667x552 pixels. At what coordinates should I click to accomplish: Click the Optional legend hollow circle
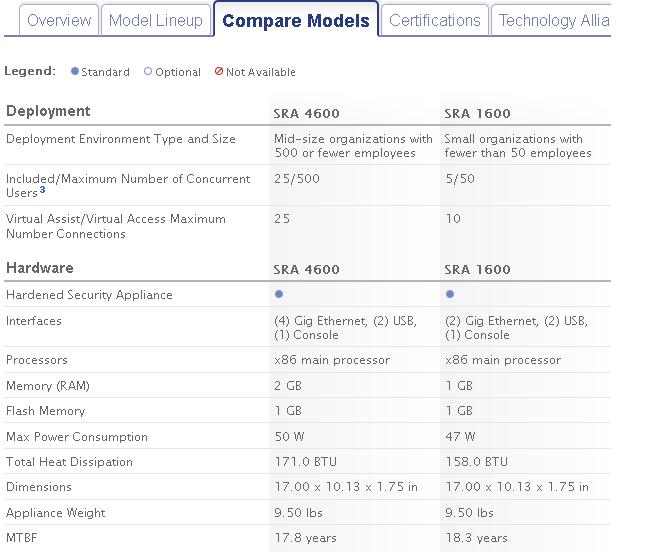click(148, 71)
